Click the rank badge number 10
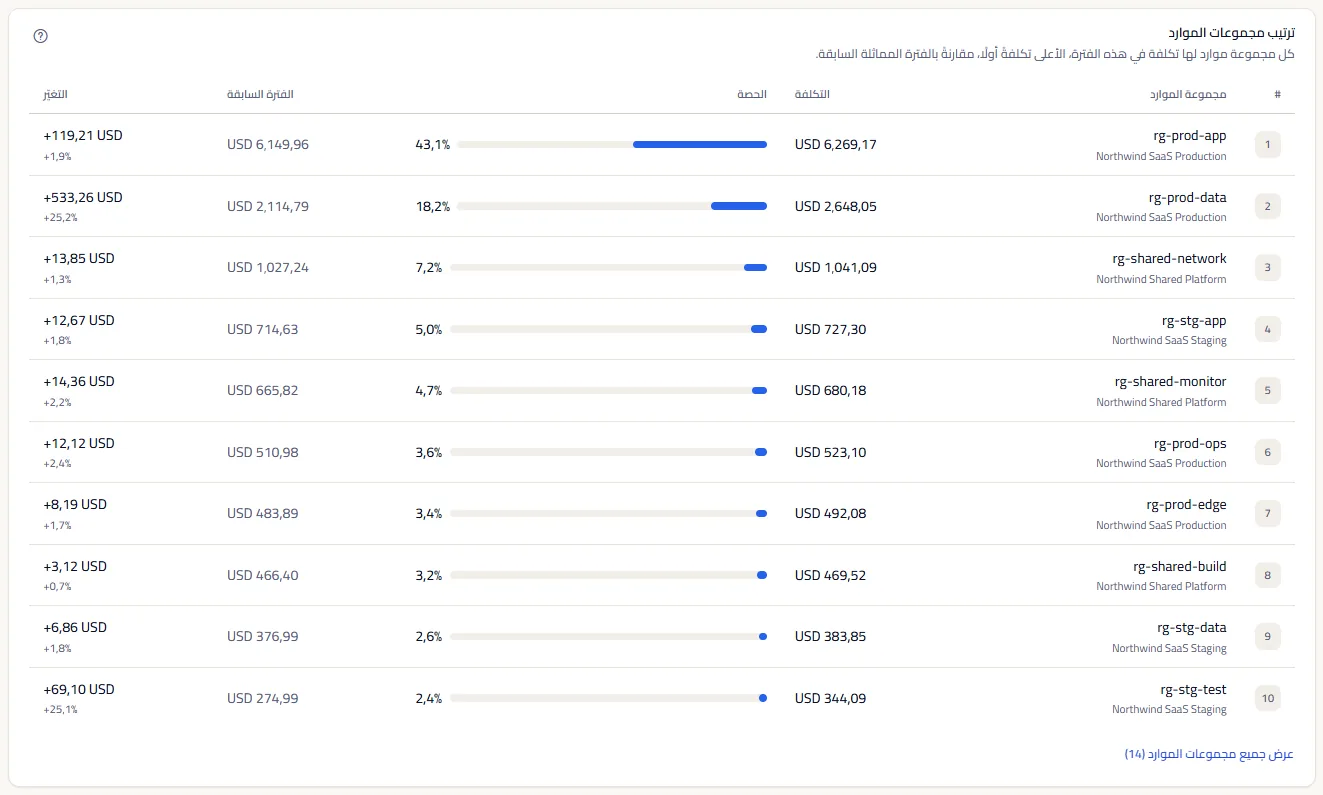 (x=1268, y=698)
